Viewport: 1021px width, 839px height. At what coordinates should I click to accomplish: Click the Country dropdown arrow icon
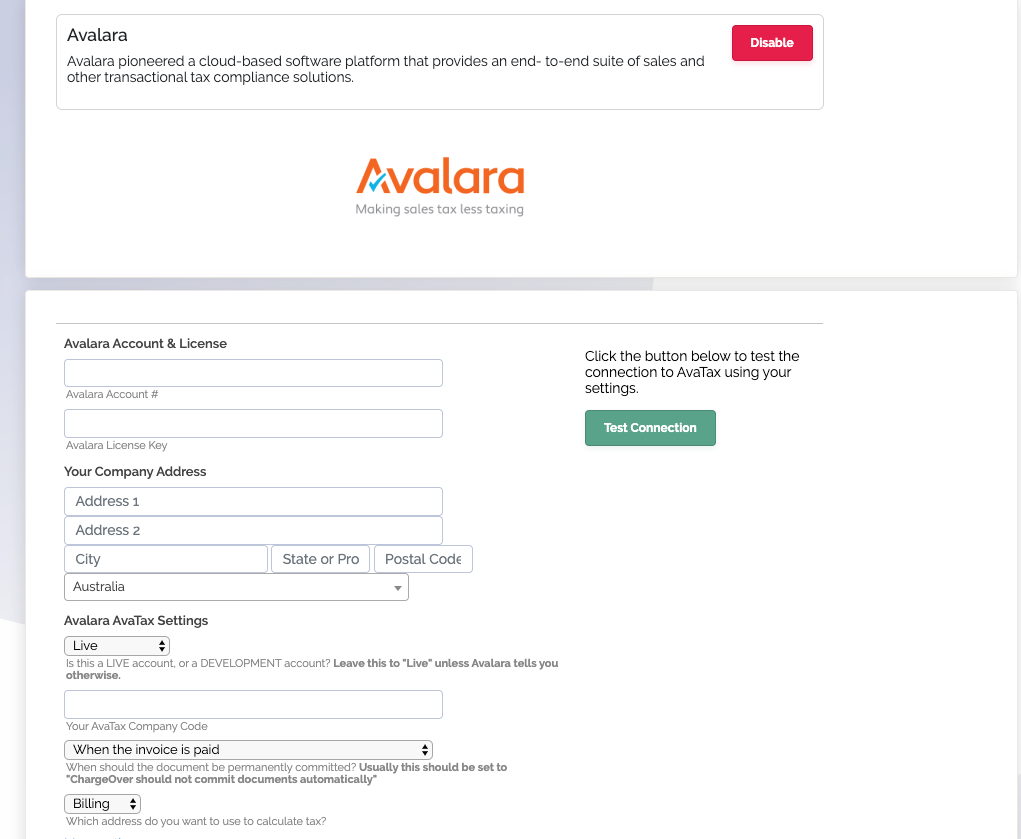(x=397, y=588)
